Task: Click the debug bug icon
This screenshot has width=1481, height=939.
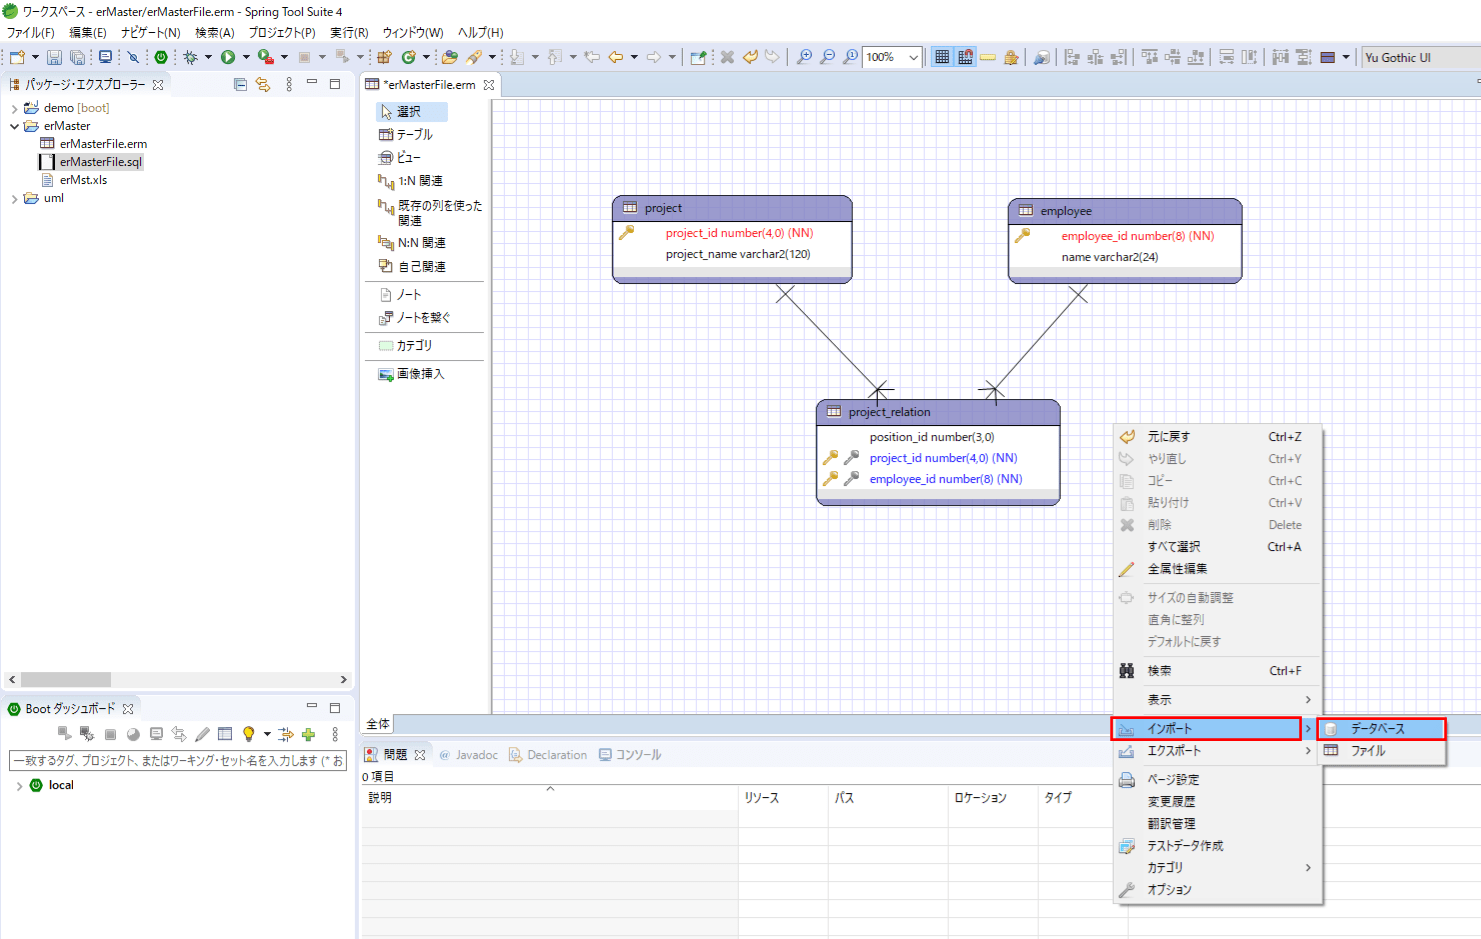Action: click(x=190, y=57)
